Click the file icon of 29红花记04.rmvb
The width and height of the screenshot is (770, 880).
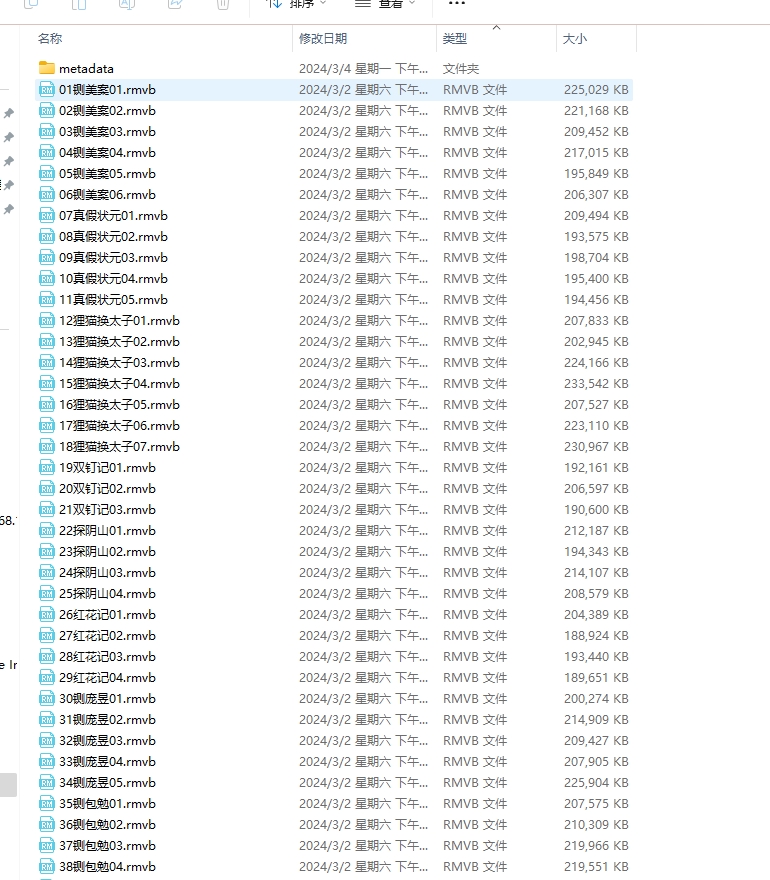click(47, 678)
